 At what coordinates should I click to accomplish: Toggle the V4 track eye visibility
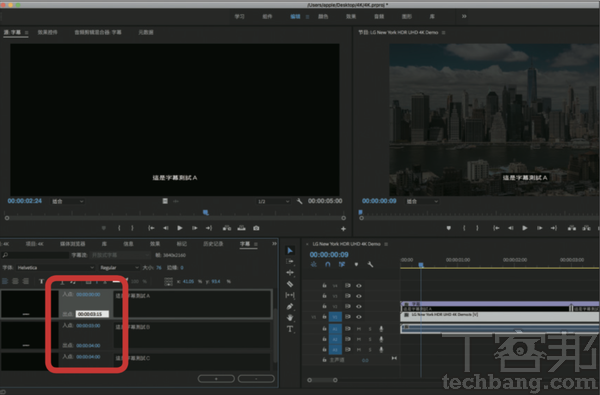(359, 286)
